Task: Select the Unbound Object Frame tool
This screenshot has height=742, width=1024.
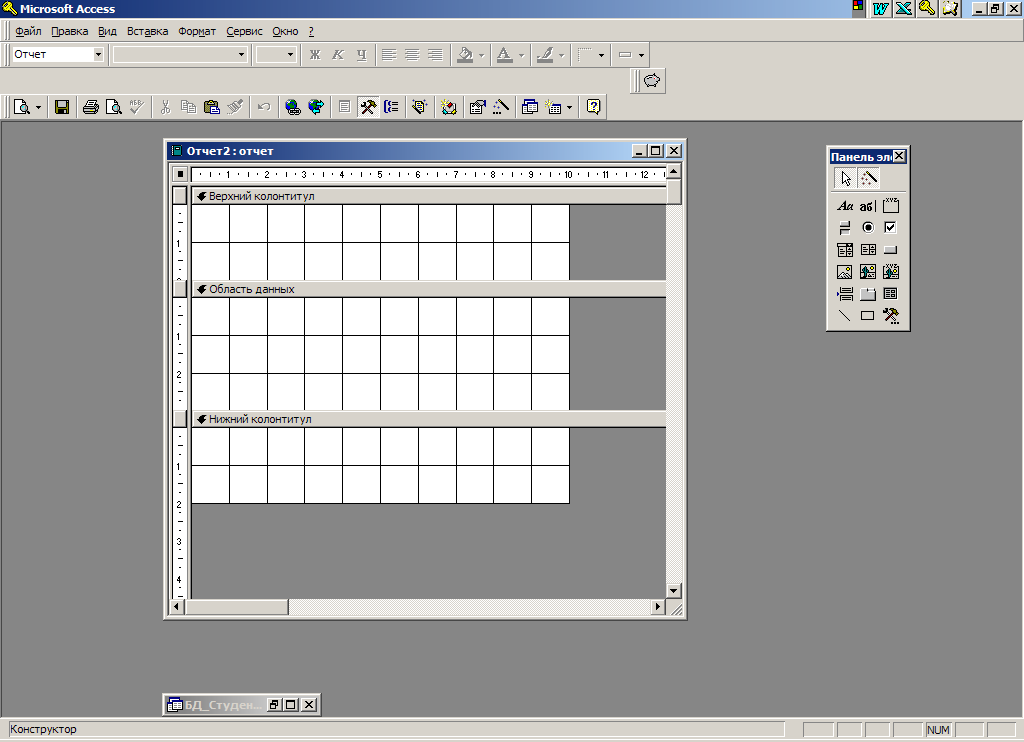Action: [867, 272]
